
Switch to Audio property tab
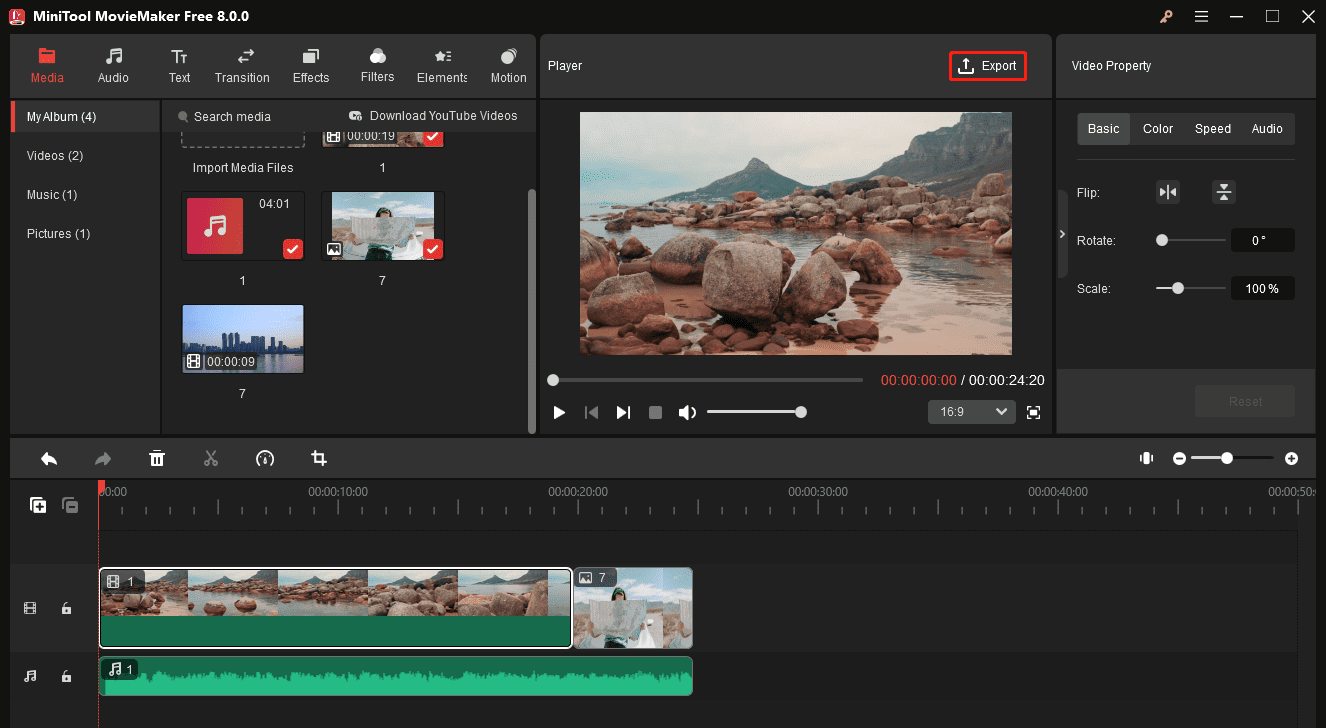[x=1267, y=129]
